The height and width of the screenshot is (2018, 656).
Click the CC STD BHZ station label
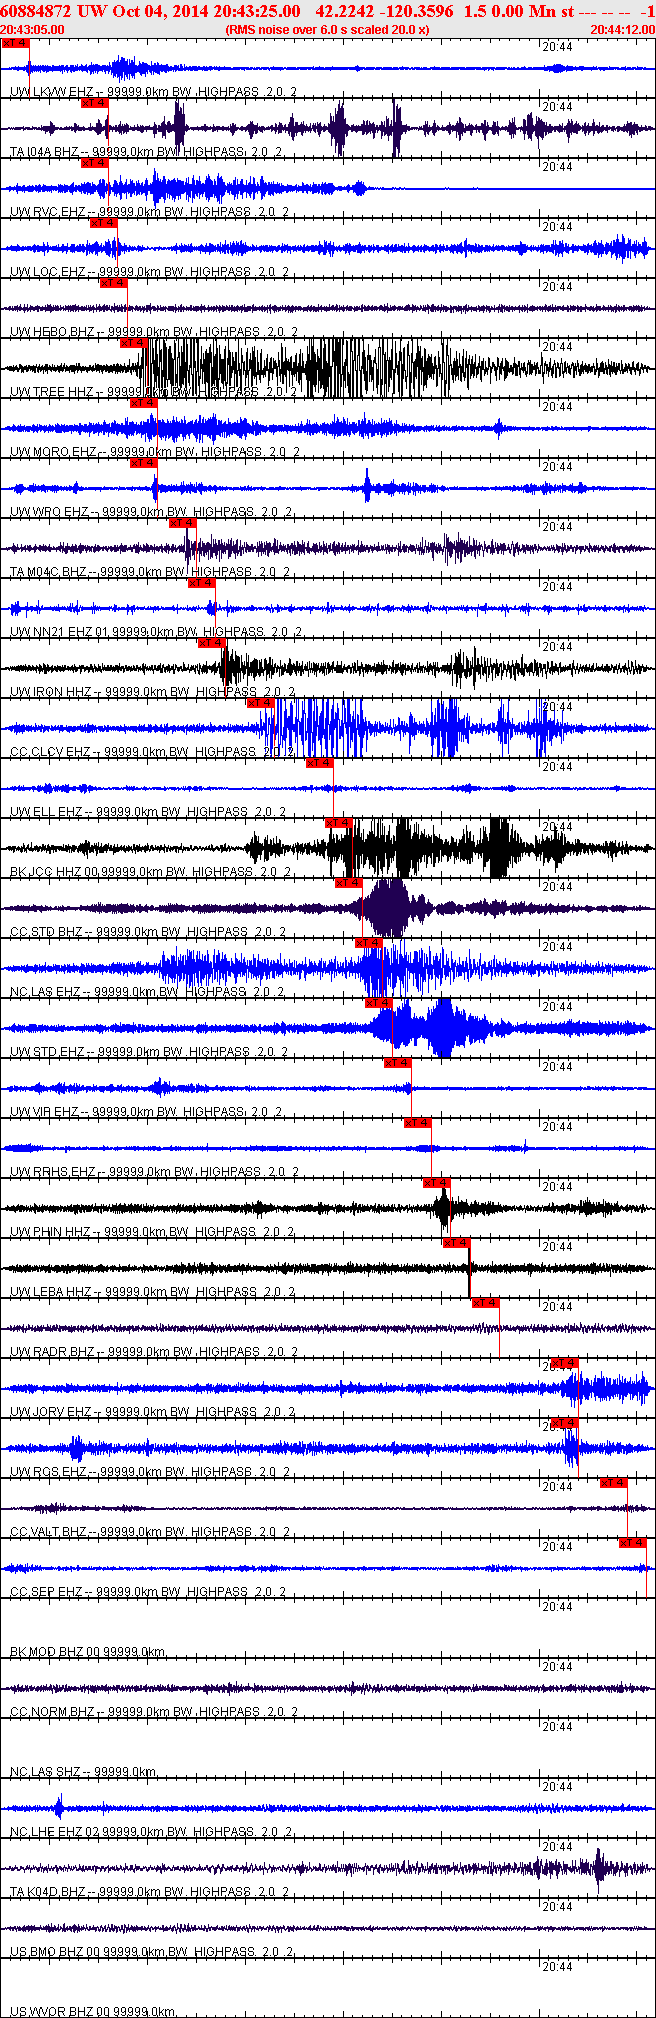148,932
